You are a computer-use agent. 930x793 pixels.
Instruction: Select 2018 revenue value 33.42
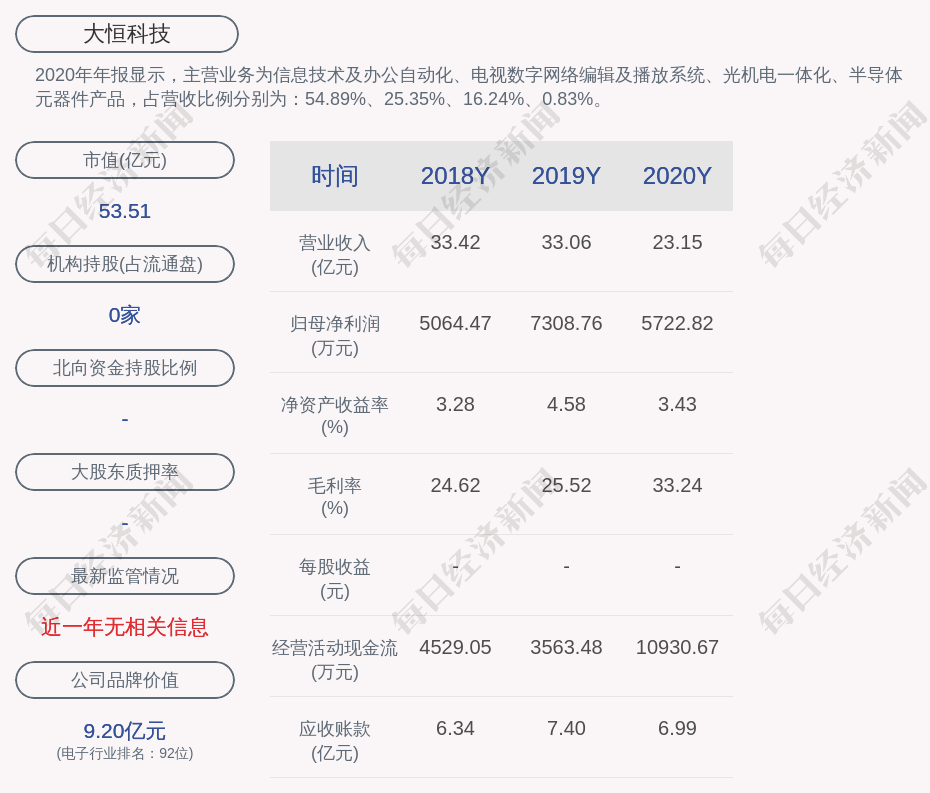[x=455, y=243]
